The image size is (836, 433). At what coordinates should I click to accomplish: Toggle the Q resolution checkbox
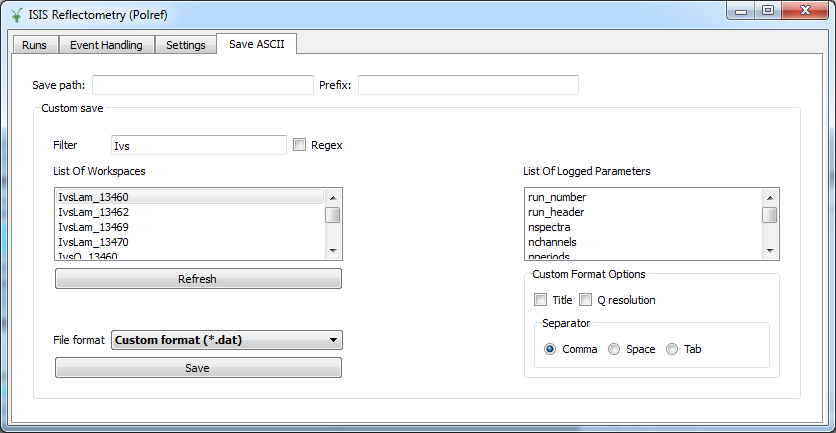coord(587,300)
